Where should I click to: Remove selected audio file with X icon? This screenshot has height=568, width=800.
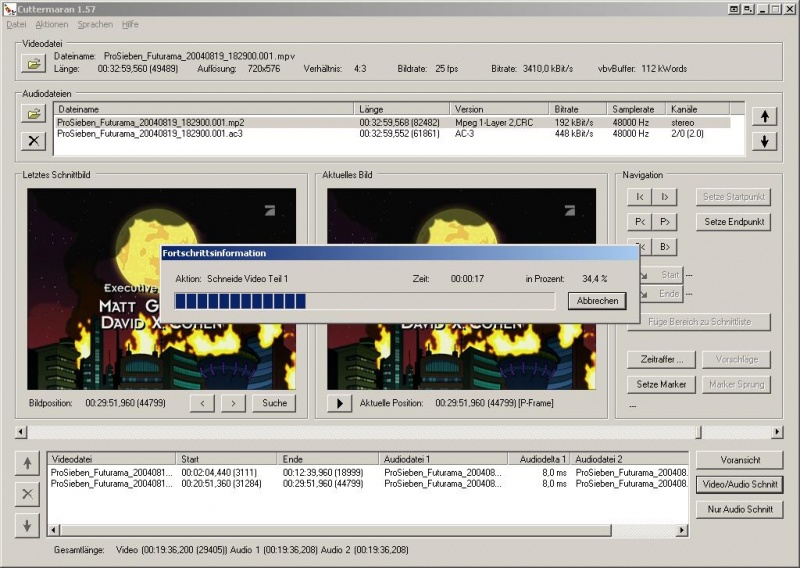coord(34,140)
